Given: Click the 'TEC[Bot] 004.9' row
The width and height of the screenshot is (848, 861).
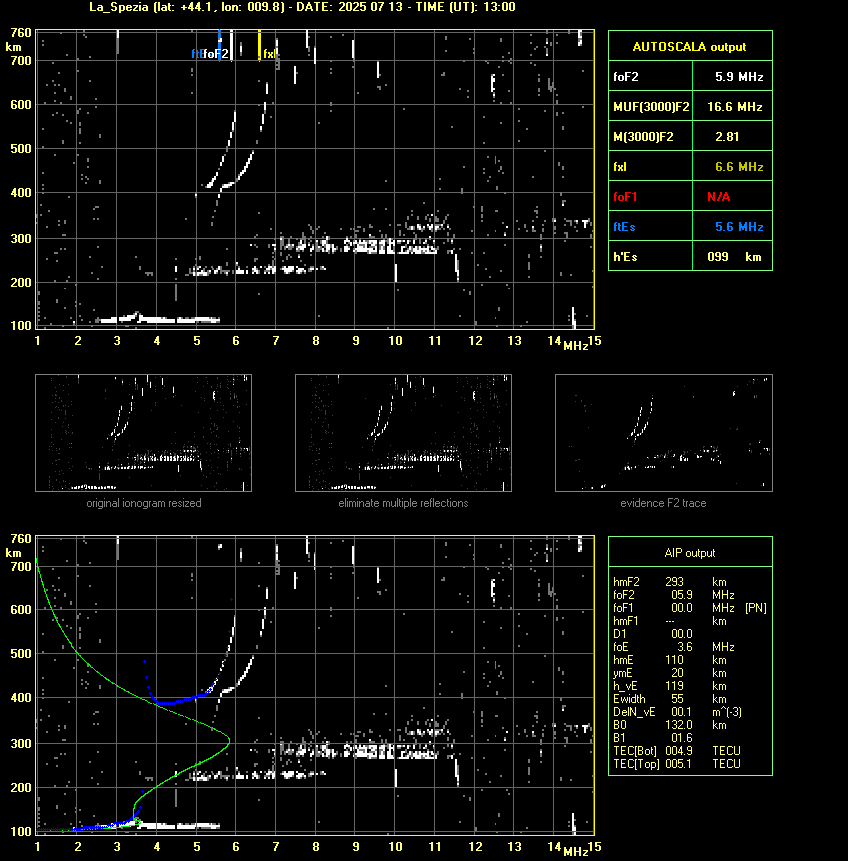Looking at the screenshot, I should [677, 751].
